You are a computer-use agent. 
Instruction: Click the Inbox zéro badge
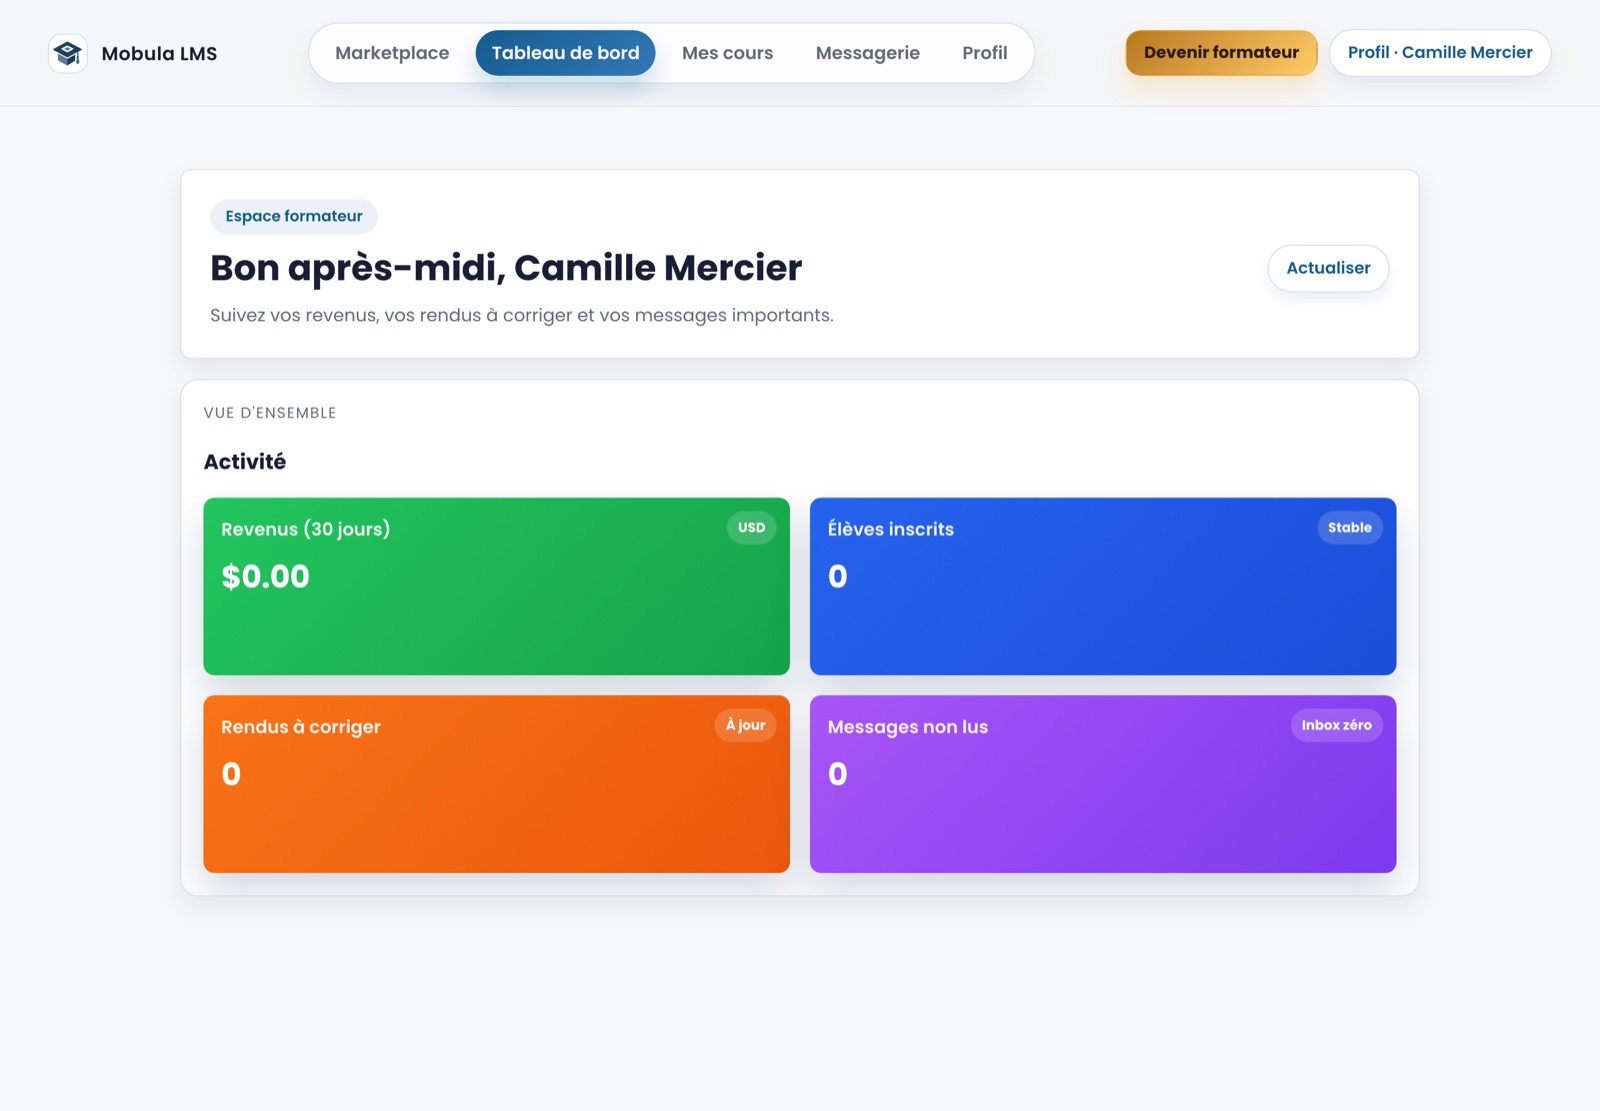click(x=1337, y=726)
